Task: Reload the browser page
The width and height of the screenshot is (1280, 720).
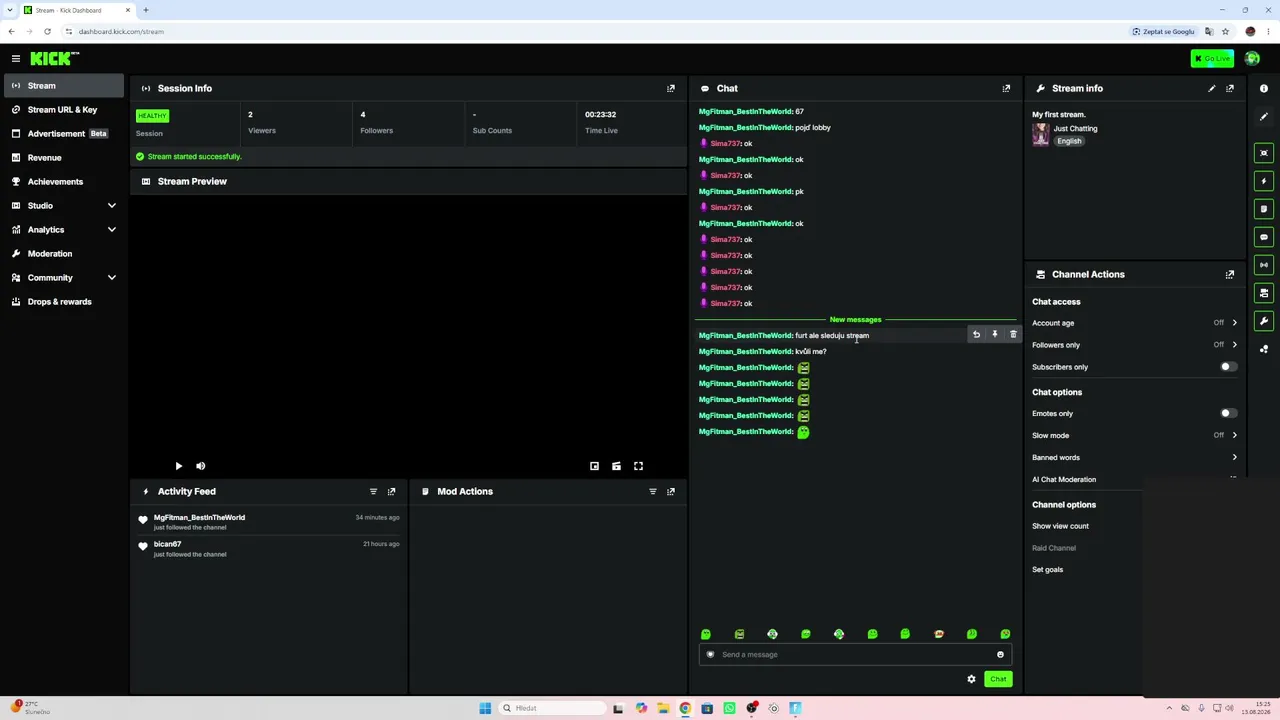Action: (47, 31)
